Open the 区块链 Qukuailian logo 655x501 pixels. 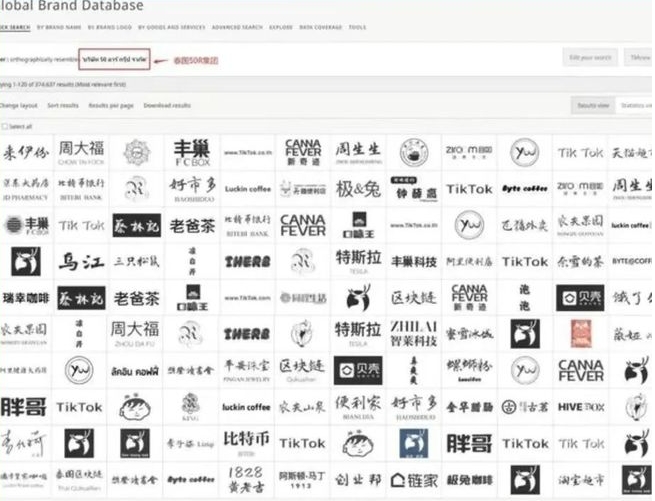[303, 370]
